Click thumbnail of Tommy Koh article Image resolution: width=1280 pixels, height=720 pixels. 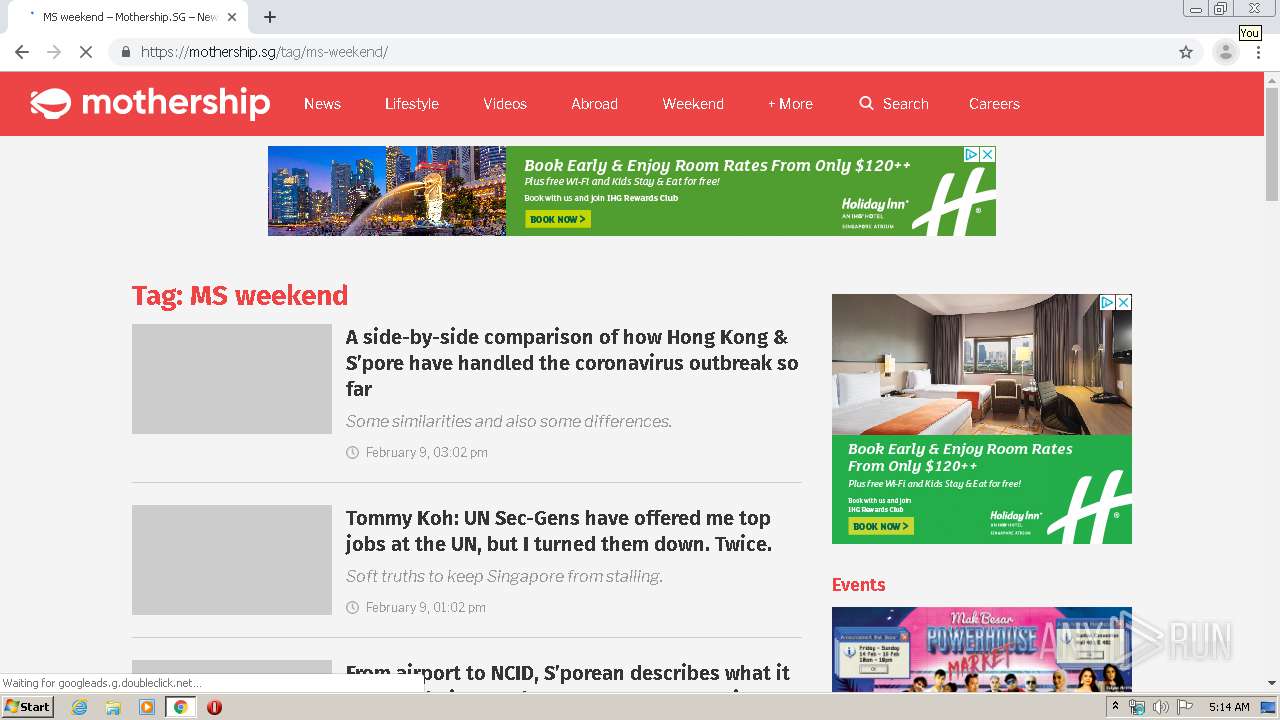coord(232,560)
